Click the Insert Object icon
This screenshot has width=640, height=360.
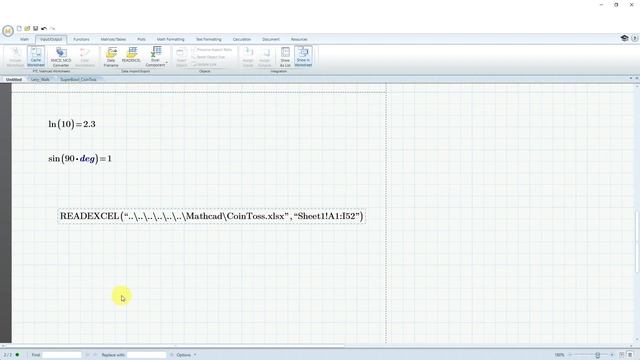click(x=181, y=57)
